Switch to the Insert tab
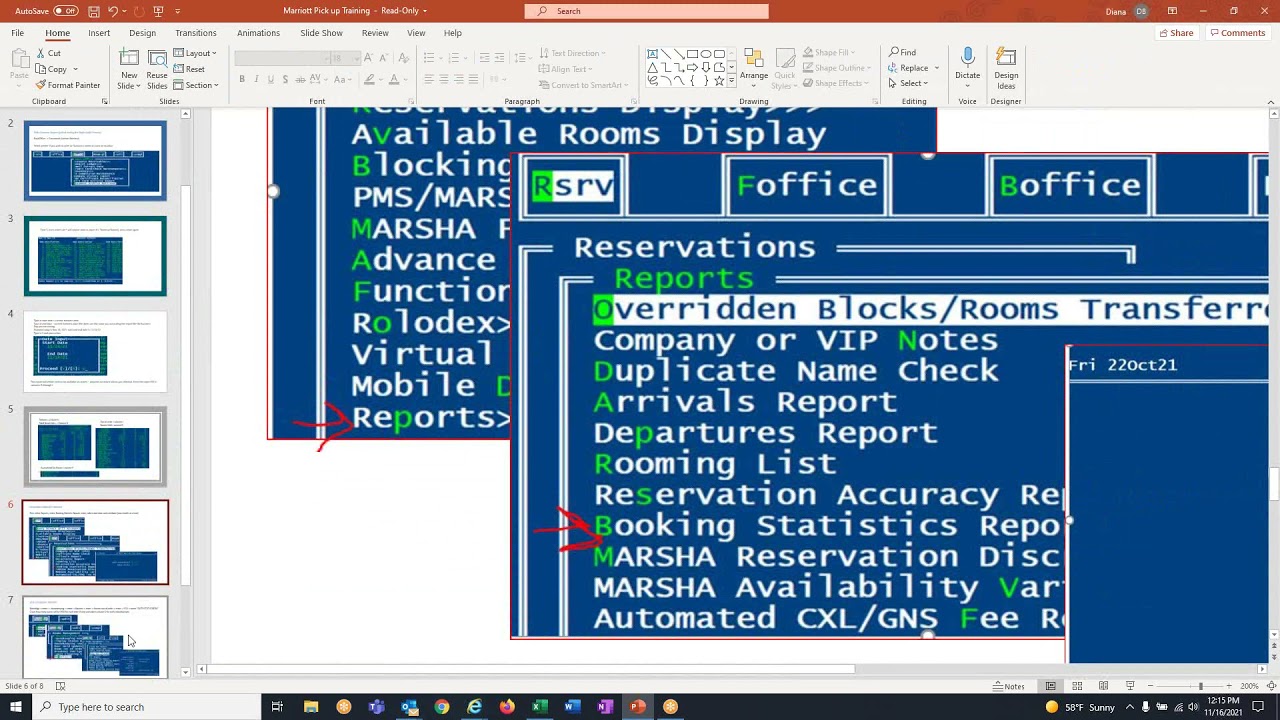Screen dimensions: 1280x720 coord(99,33)
